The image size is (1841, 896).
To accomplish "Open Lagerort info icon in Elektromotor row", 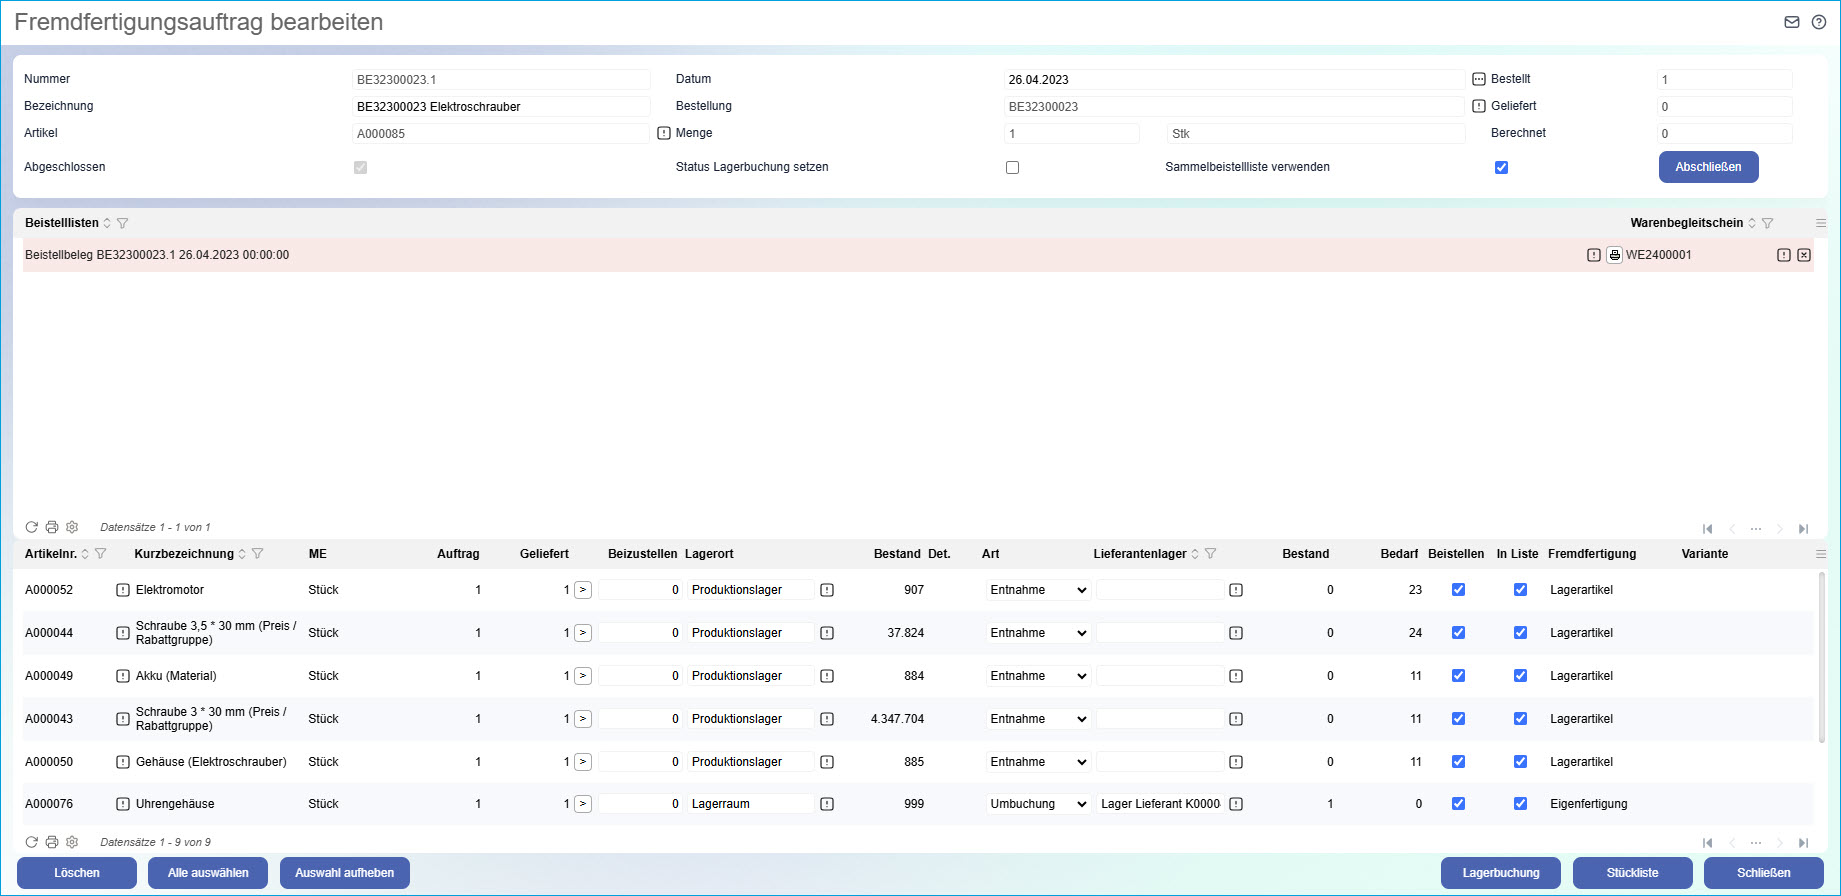I will tap(827, 590).
